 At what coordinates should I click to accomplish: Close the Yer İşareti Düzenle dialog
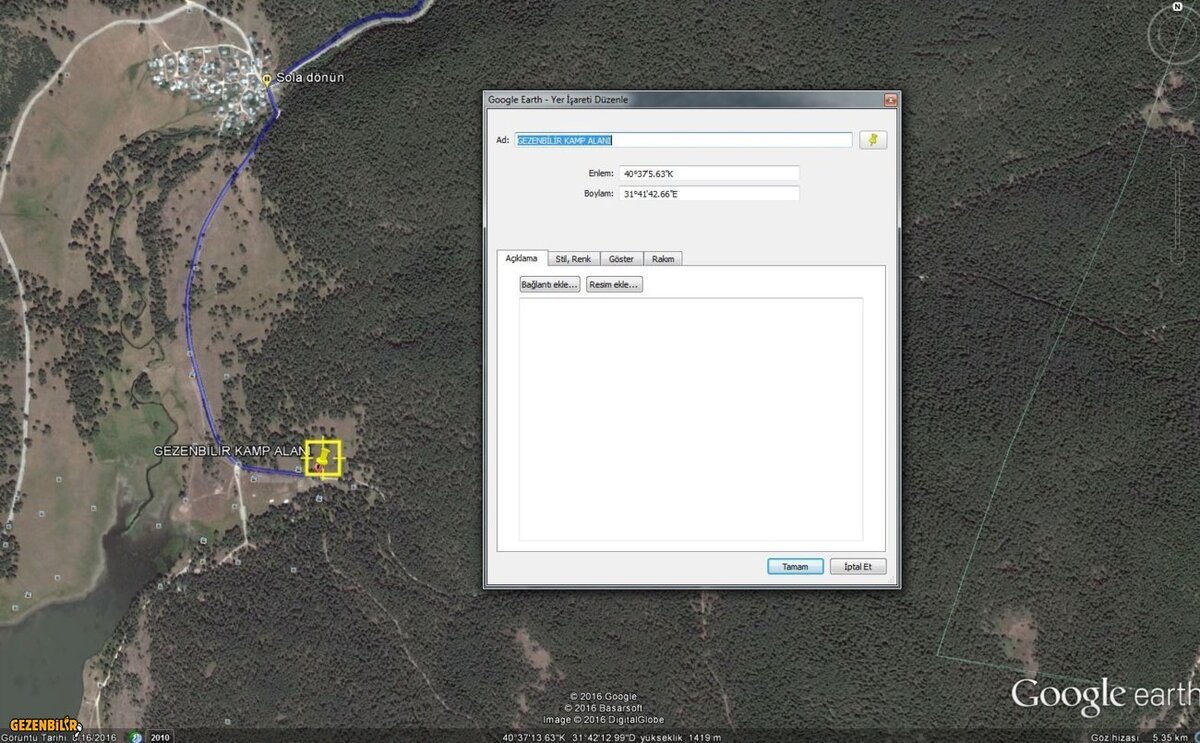[889, 100]
